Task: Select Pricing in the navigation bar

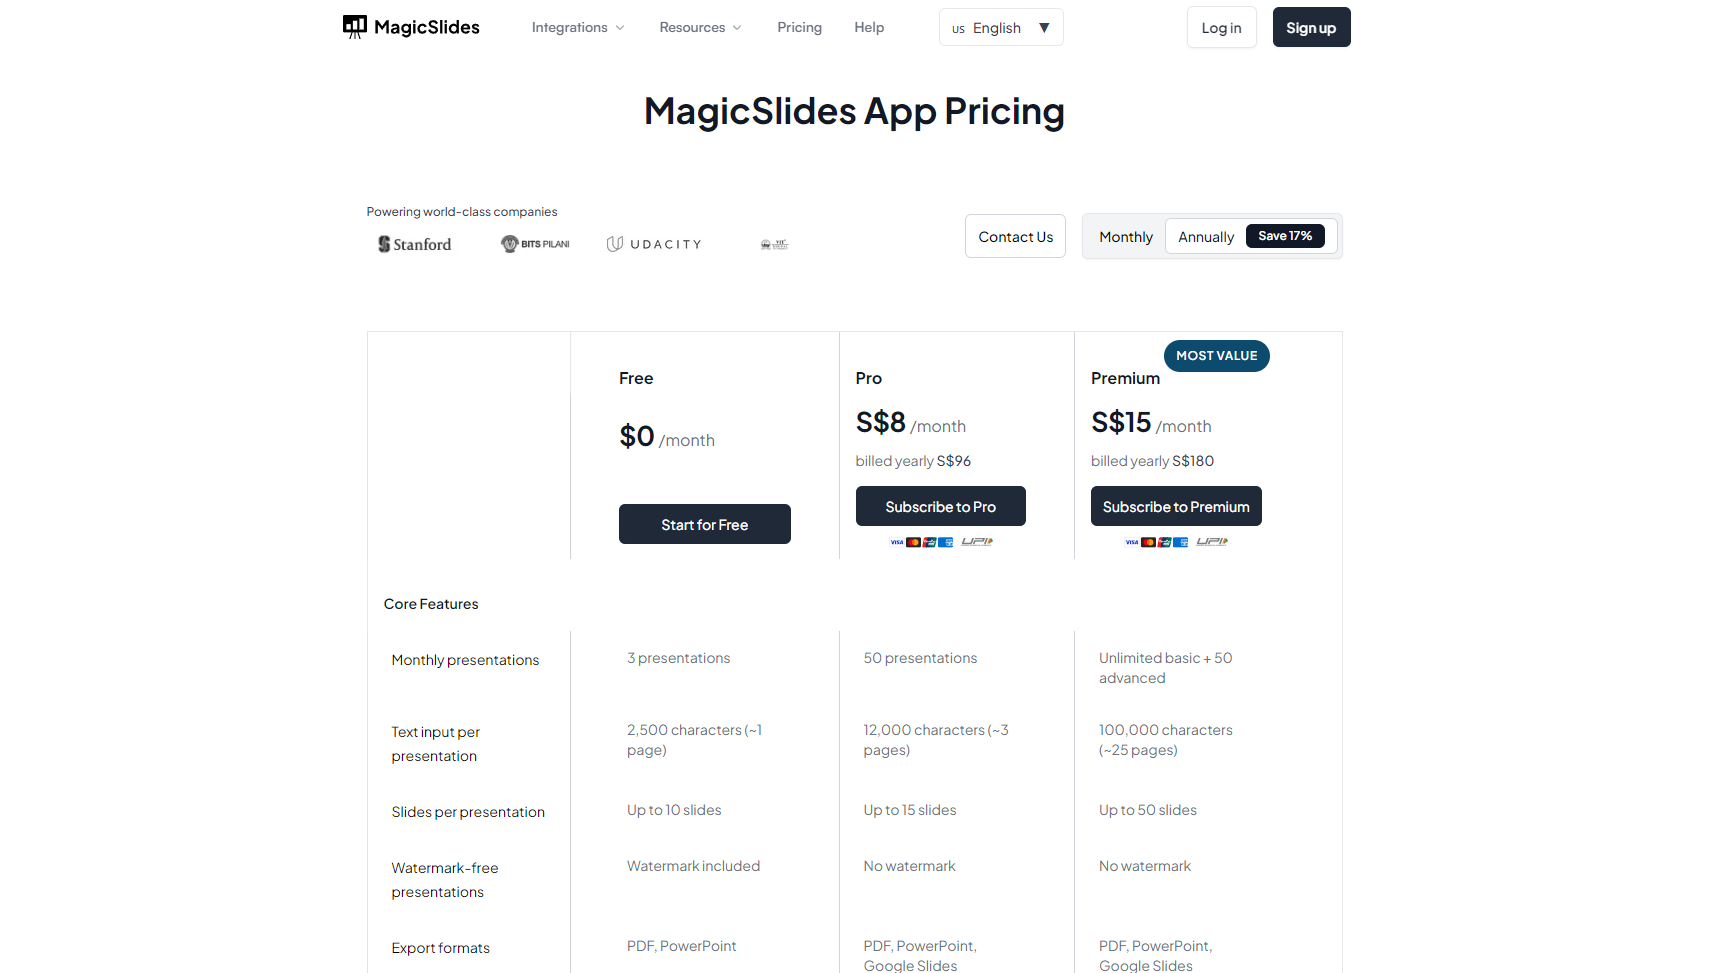Action: pos(799,27)
